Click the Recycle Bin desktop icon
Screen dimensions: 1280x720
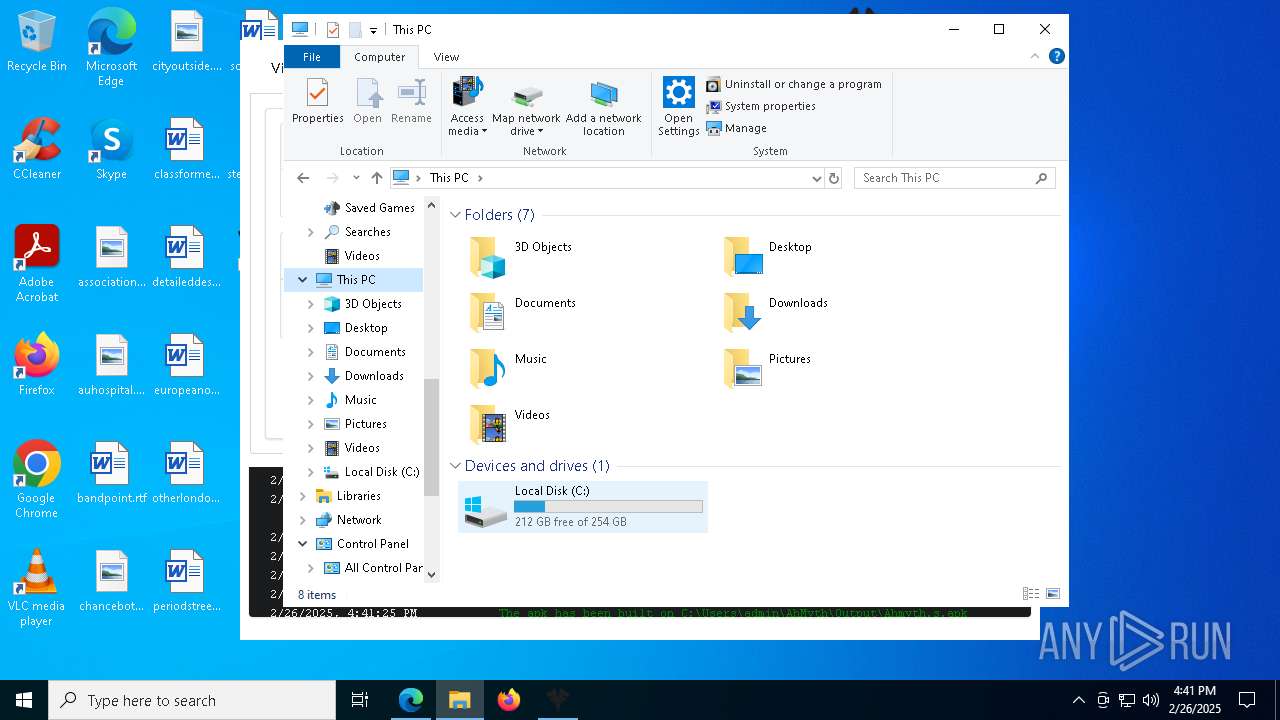click(x=37, y=42)
